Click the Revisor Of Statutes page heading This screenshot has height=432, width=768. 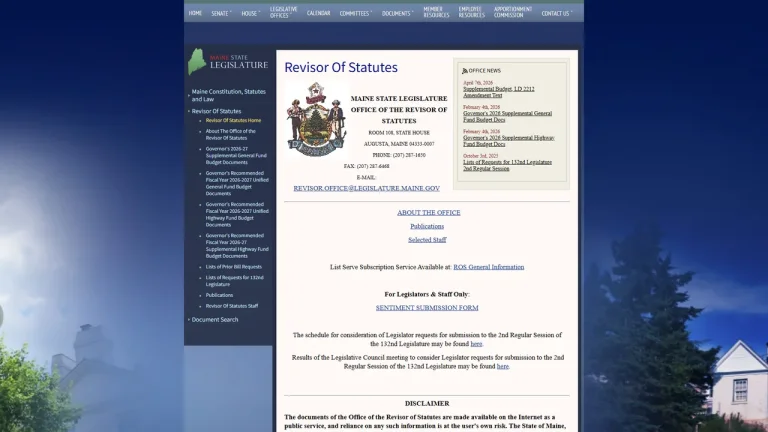tap(341, 68)
